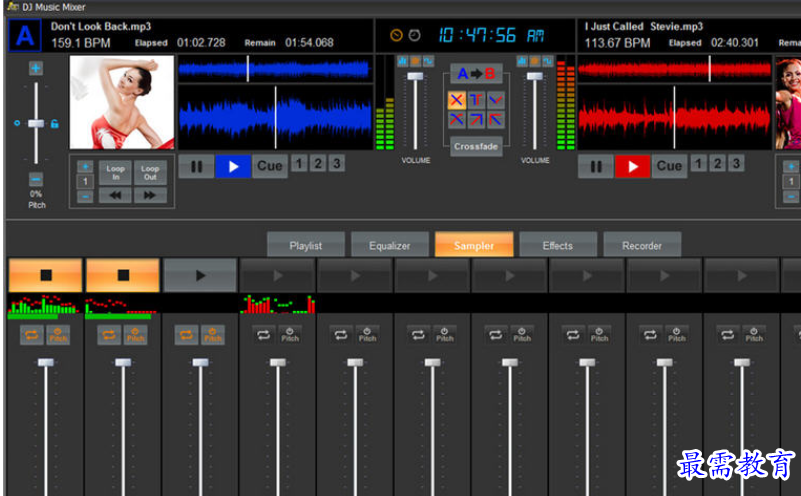Raise deck A pitch with plus button

pyautogui.click(x=36, y=68)
